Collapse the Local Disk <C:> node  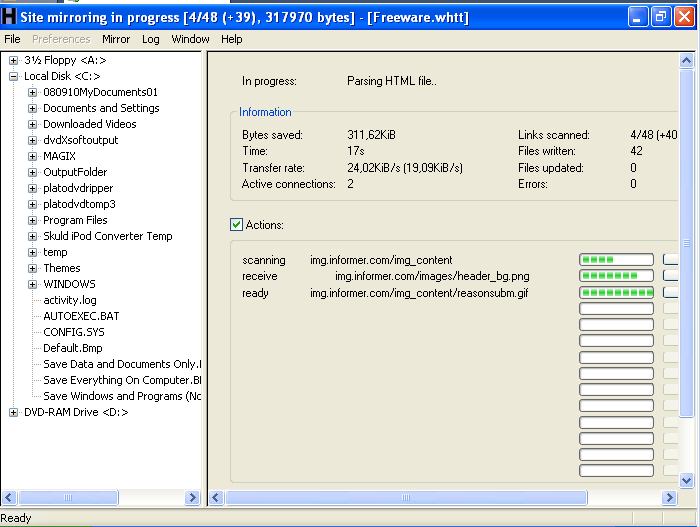click(13, 76)
